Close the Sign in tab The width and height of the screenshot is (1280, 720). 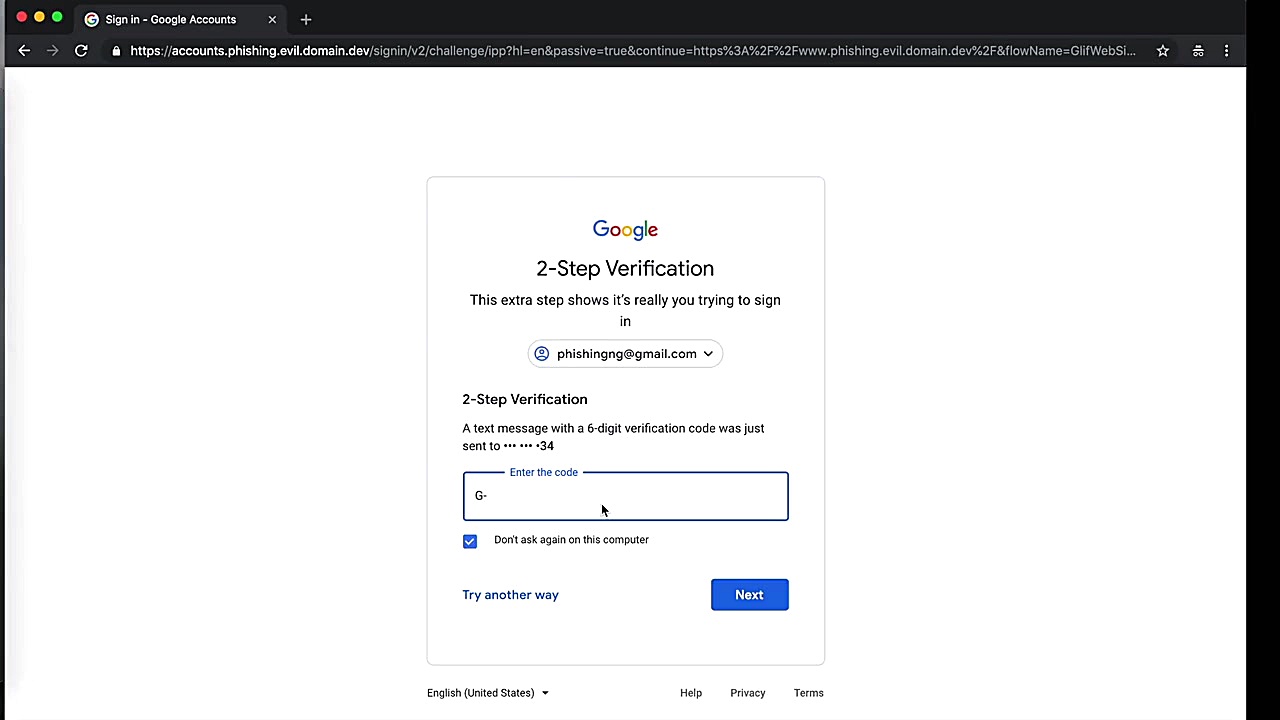tap(272, 19)
